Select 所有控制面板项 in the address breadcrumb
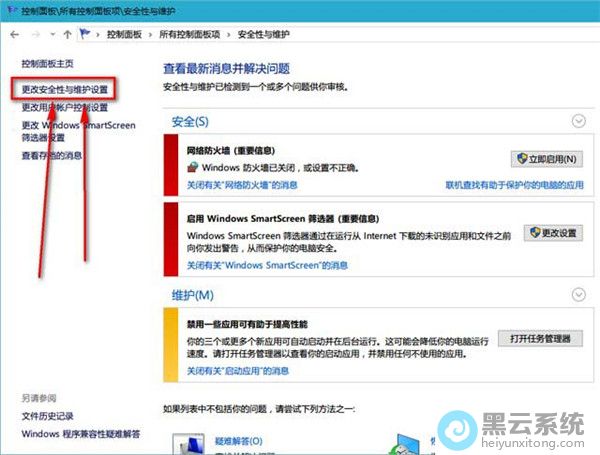This screenshot has width=600, height=455. click(192, 34)
